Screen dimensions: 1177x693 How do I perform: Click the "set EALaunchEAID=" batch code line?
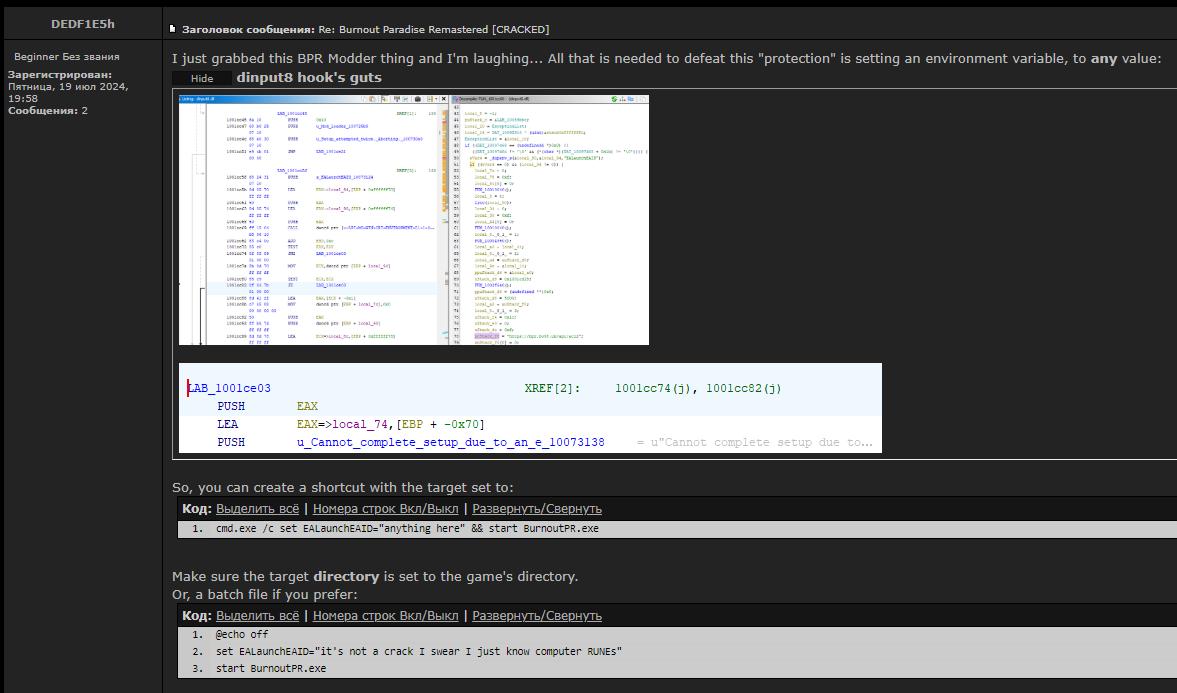point(419,652)
